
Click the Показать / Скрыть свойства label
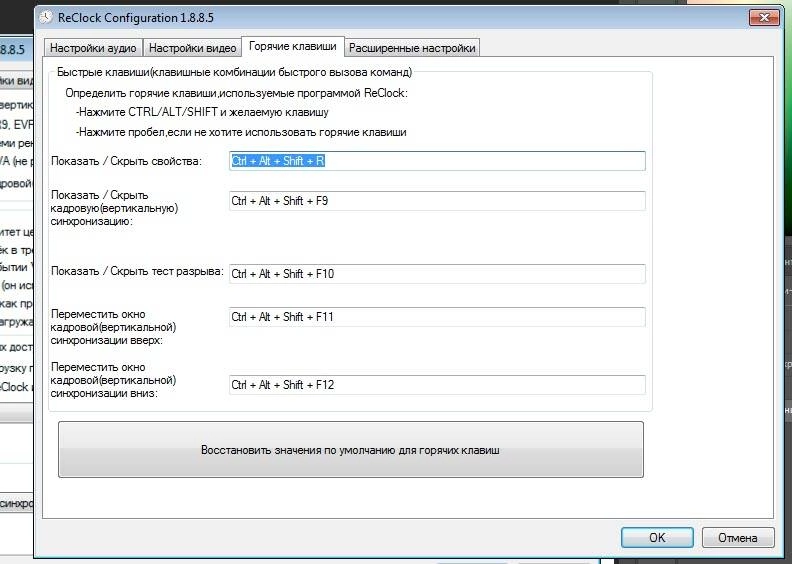point(126,161)
